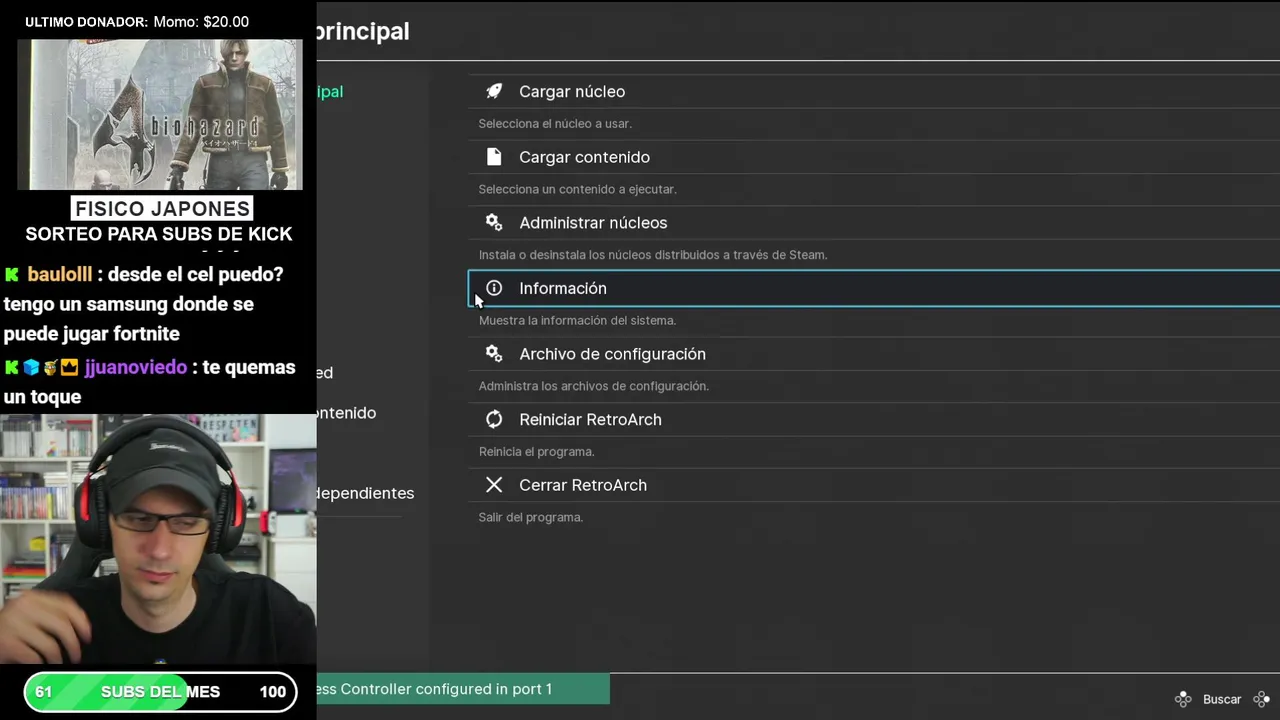Open Archivo de configuración entry
Screen dimensions: 1280x720
(874, 353)
